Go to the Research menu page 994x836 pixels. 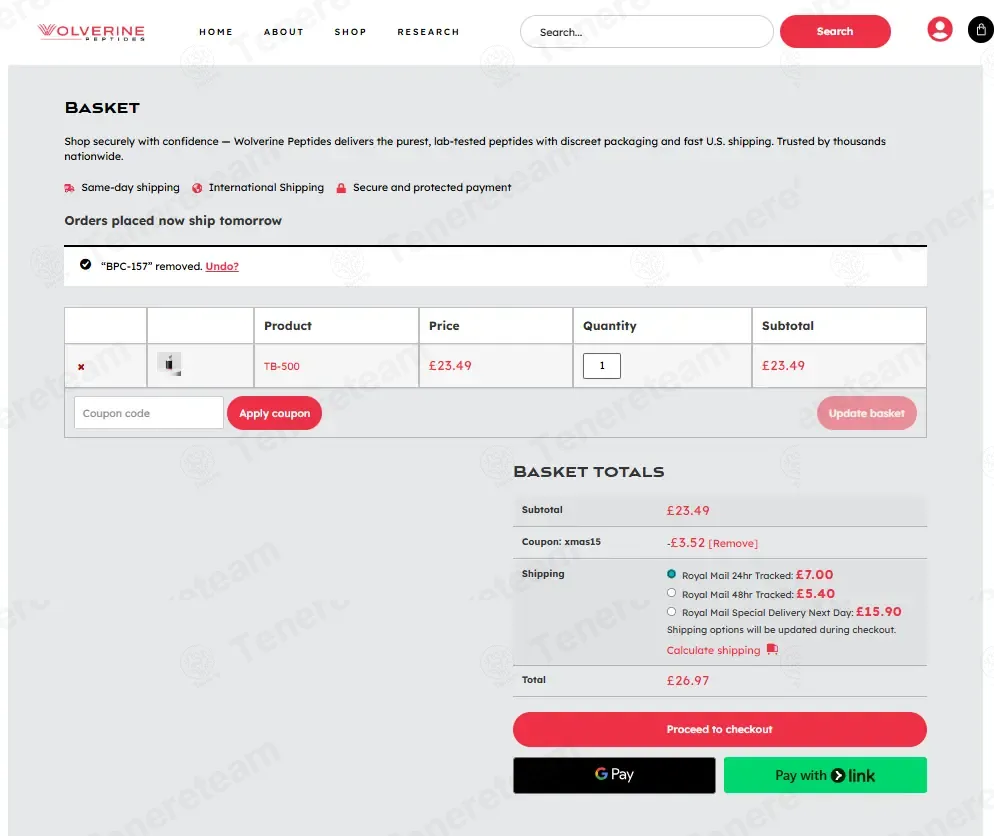pos(428,32)
